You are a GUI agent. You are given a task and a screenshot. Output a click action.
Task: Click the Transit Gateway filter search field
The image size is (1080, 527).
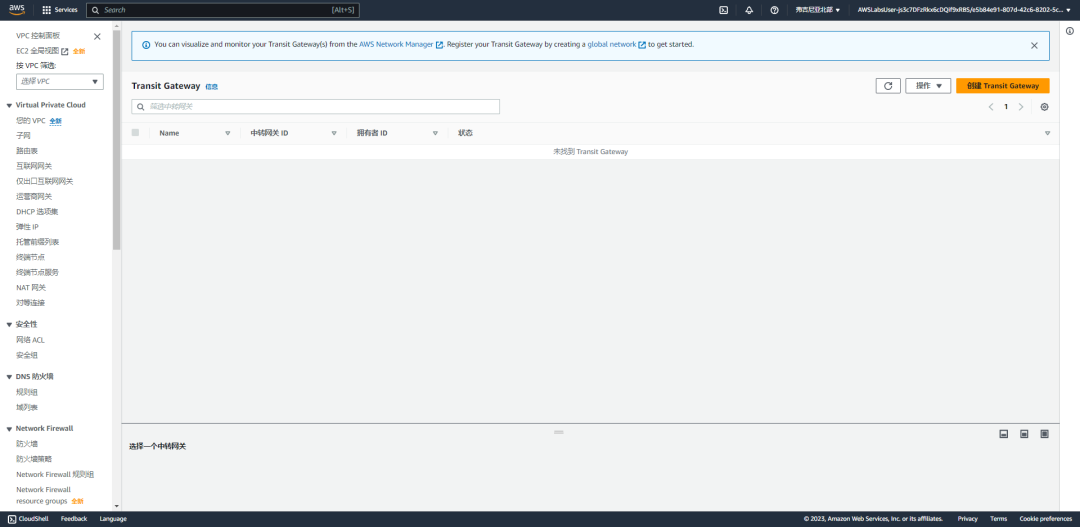315,107
